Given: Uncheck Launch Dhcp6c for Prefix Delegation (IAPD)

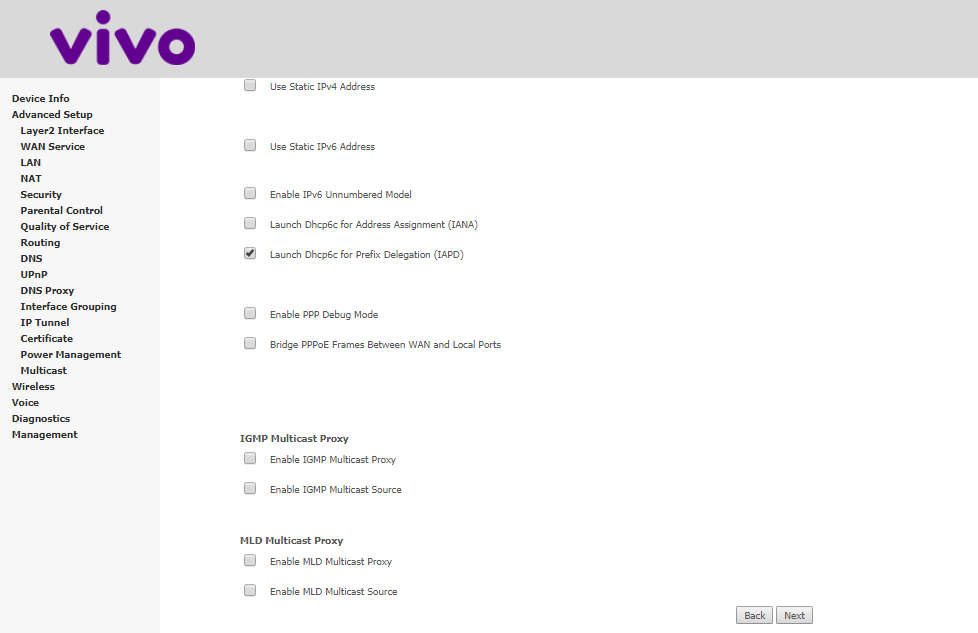Looking at the screenshot, I should pyautogui.click(x=250, y=253).
